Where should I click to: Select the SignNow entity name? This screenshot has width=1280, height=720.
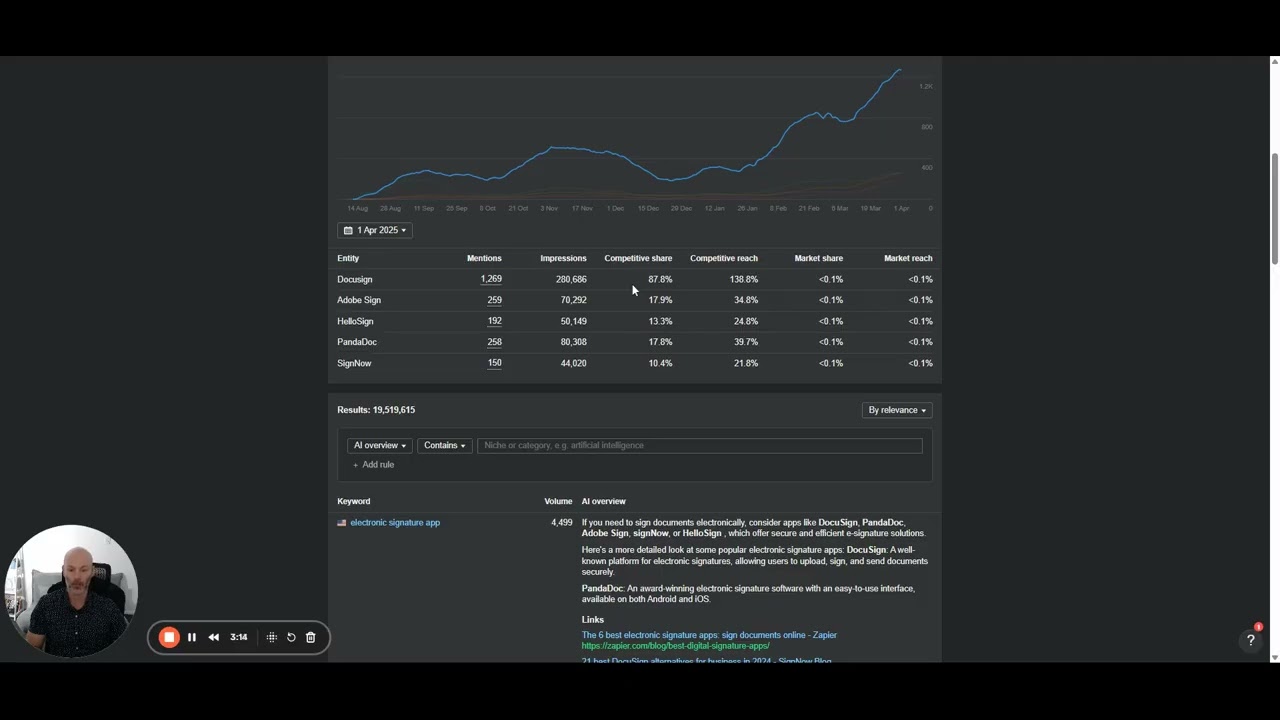[x=354, y=363]
